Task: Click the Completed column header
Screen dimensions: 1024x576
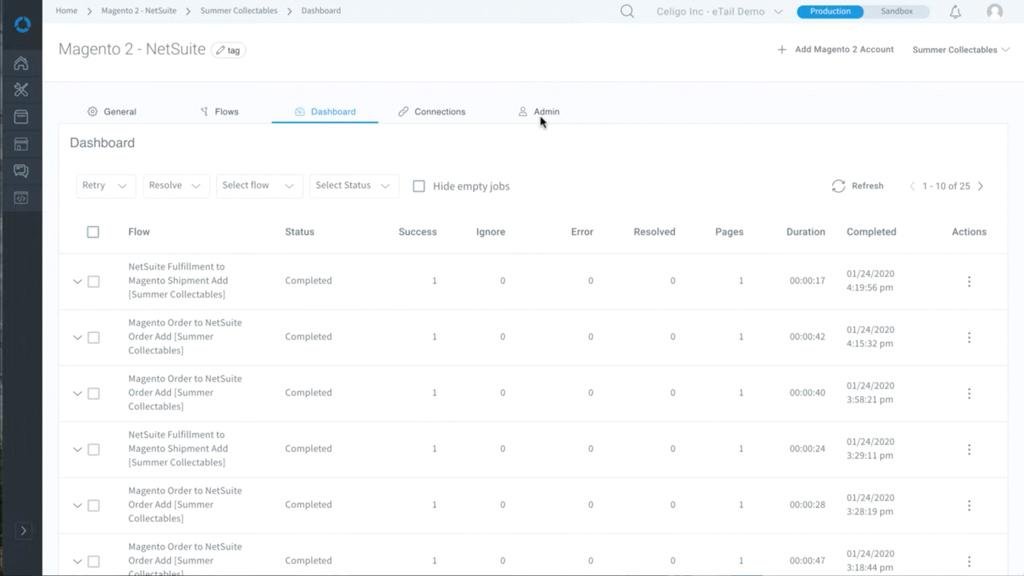Action: coord(871,232)
